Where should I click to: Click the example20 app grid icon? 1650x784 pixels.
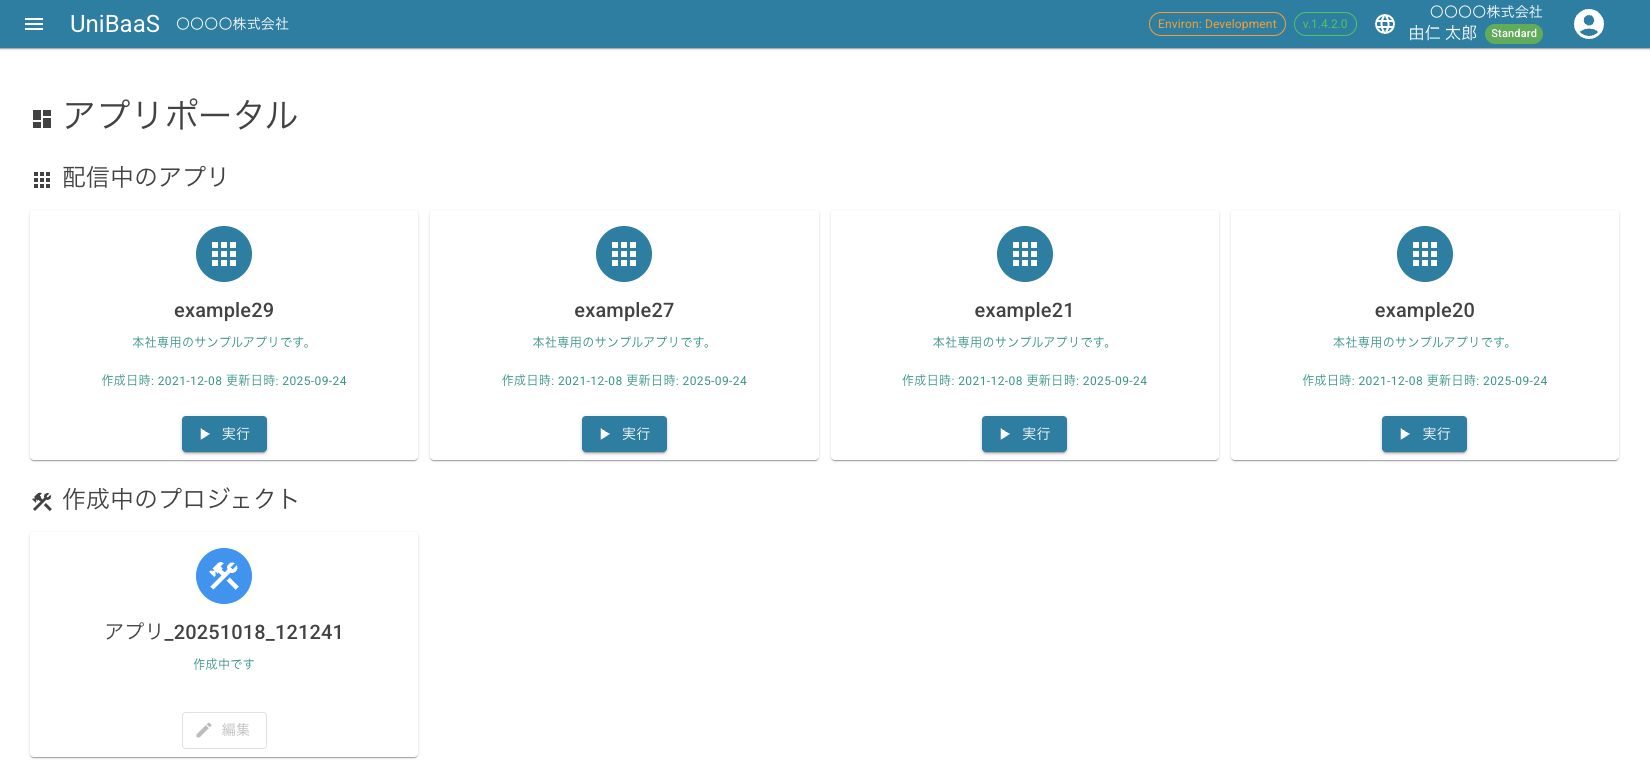1424,254
